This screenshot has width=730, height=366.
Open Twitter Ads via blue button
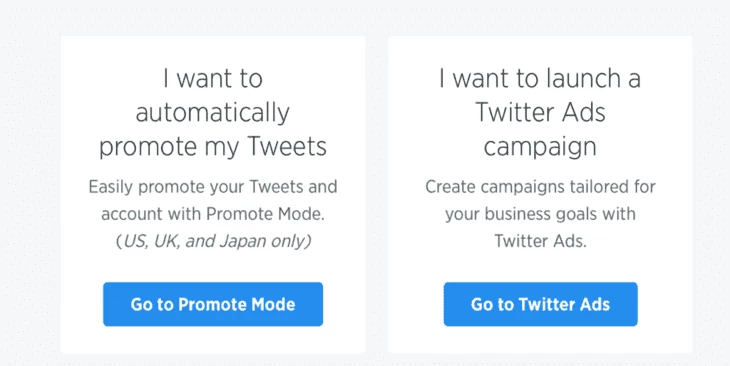[540, 304]
